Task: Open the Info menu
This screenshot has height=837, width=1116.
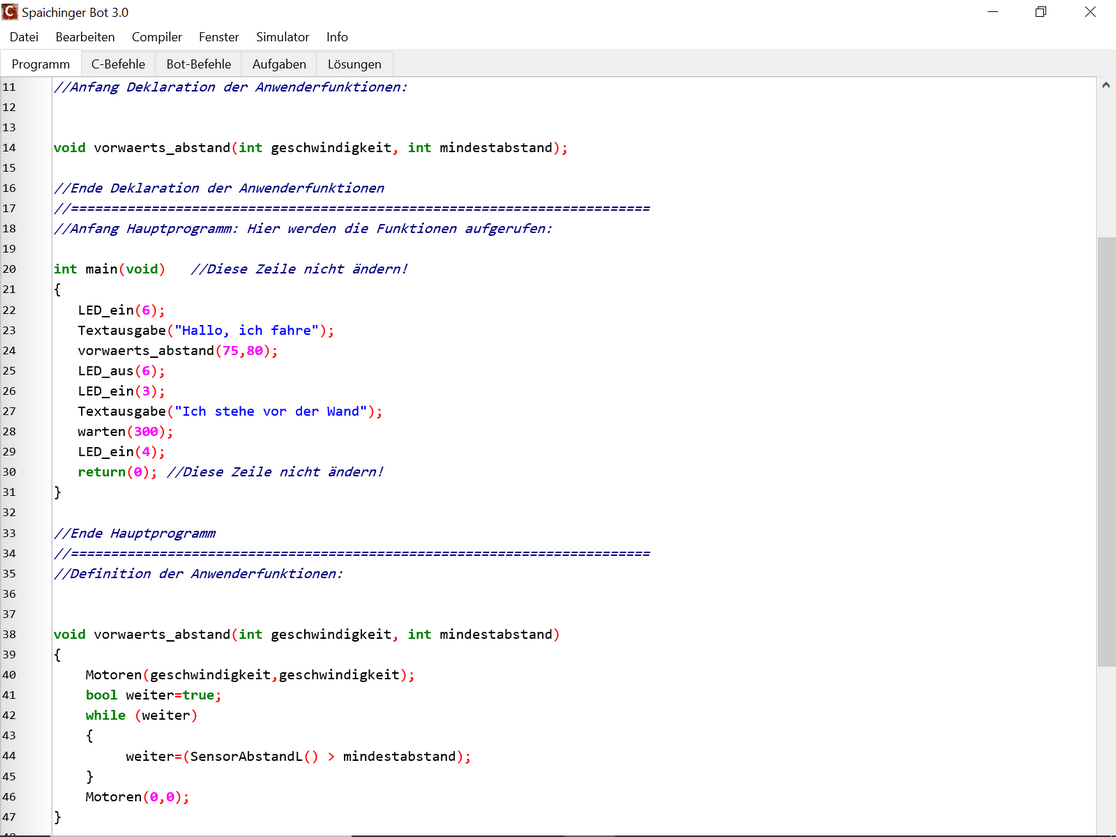Action: point(337,37)
